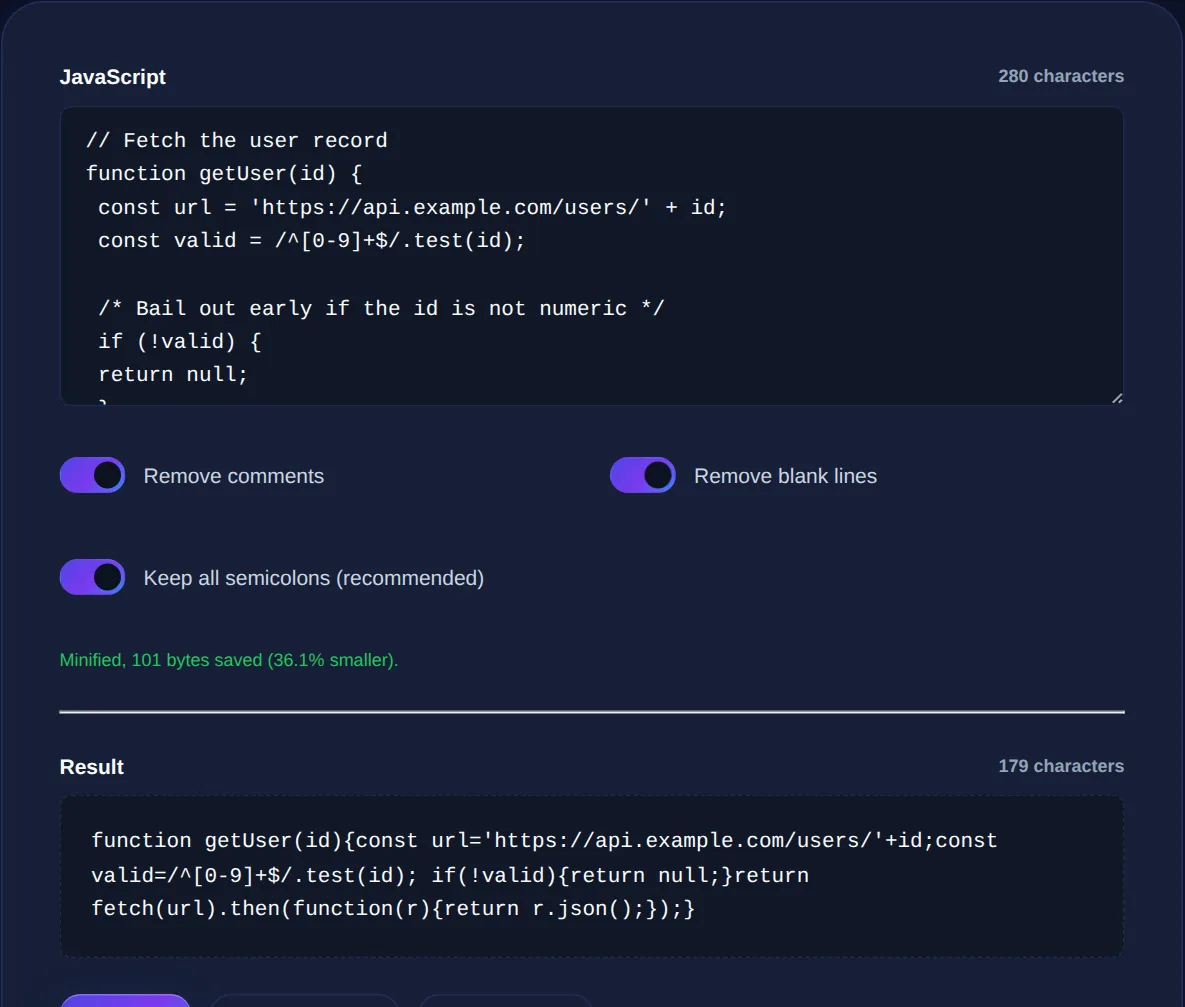
Task: Click the 'Bail out early' comment line
Action: click(x=381, y=308)
